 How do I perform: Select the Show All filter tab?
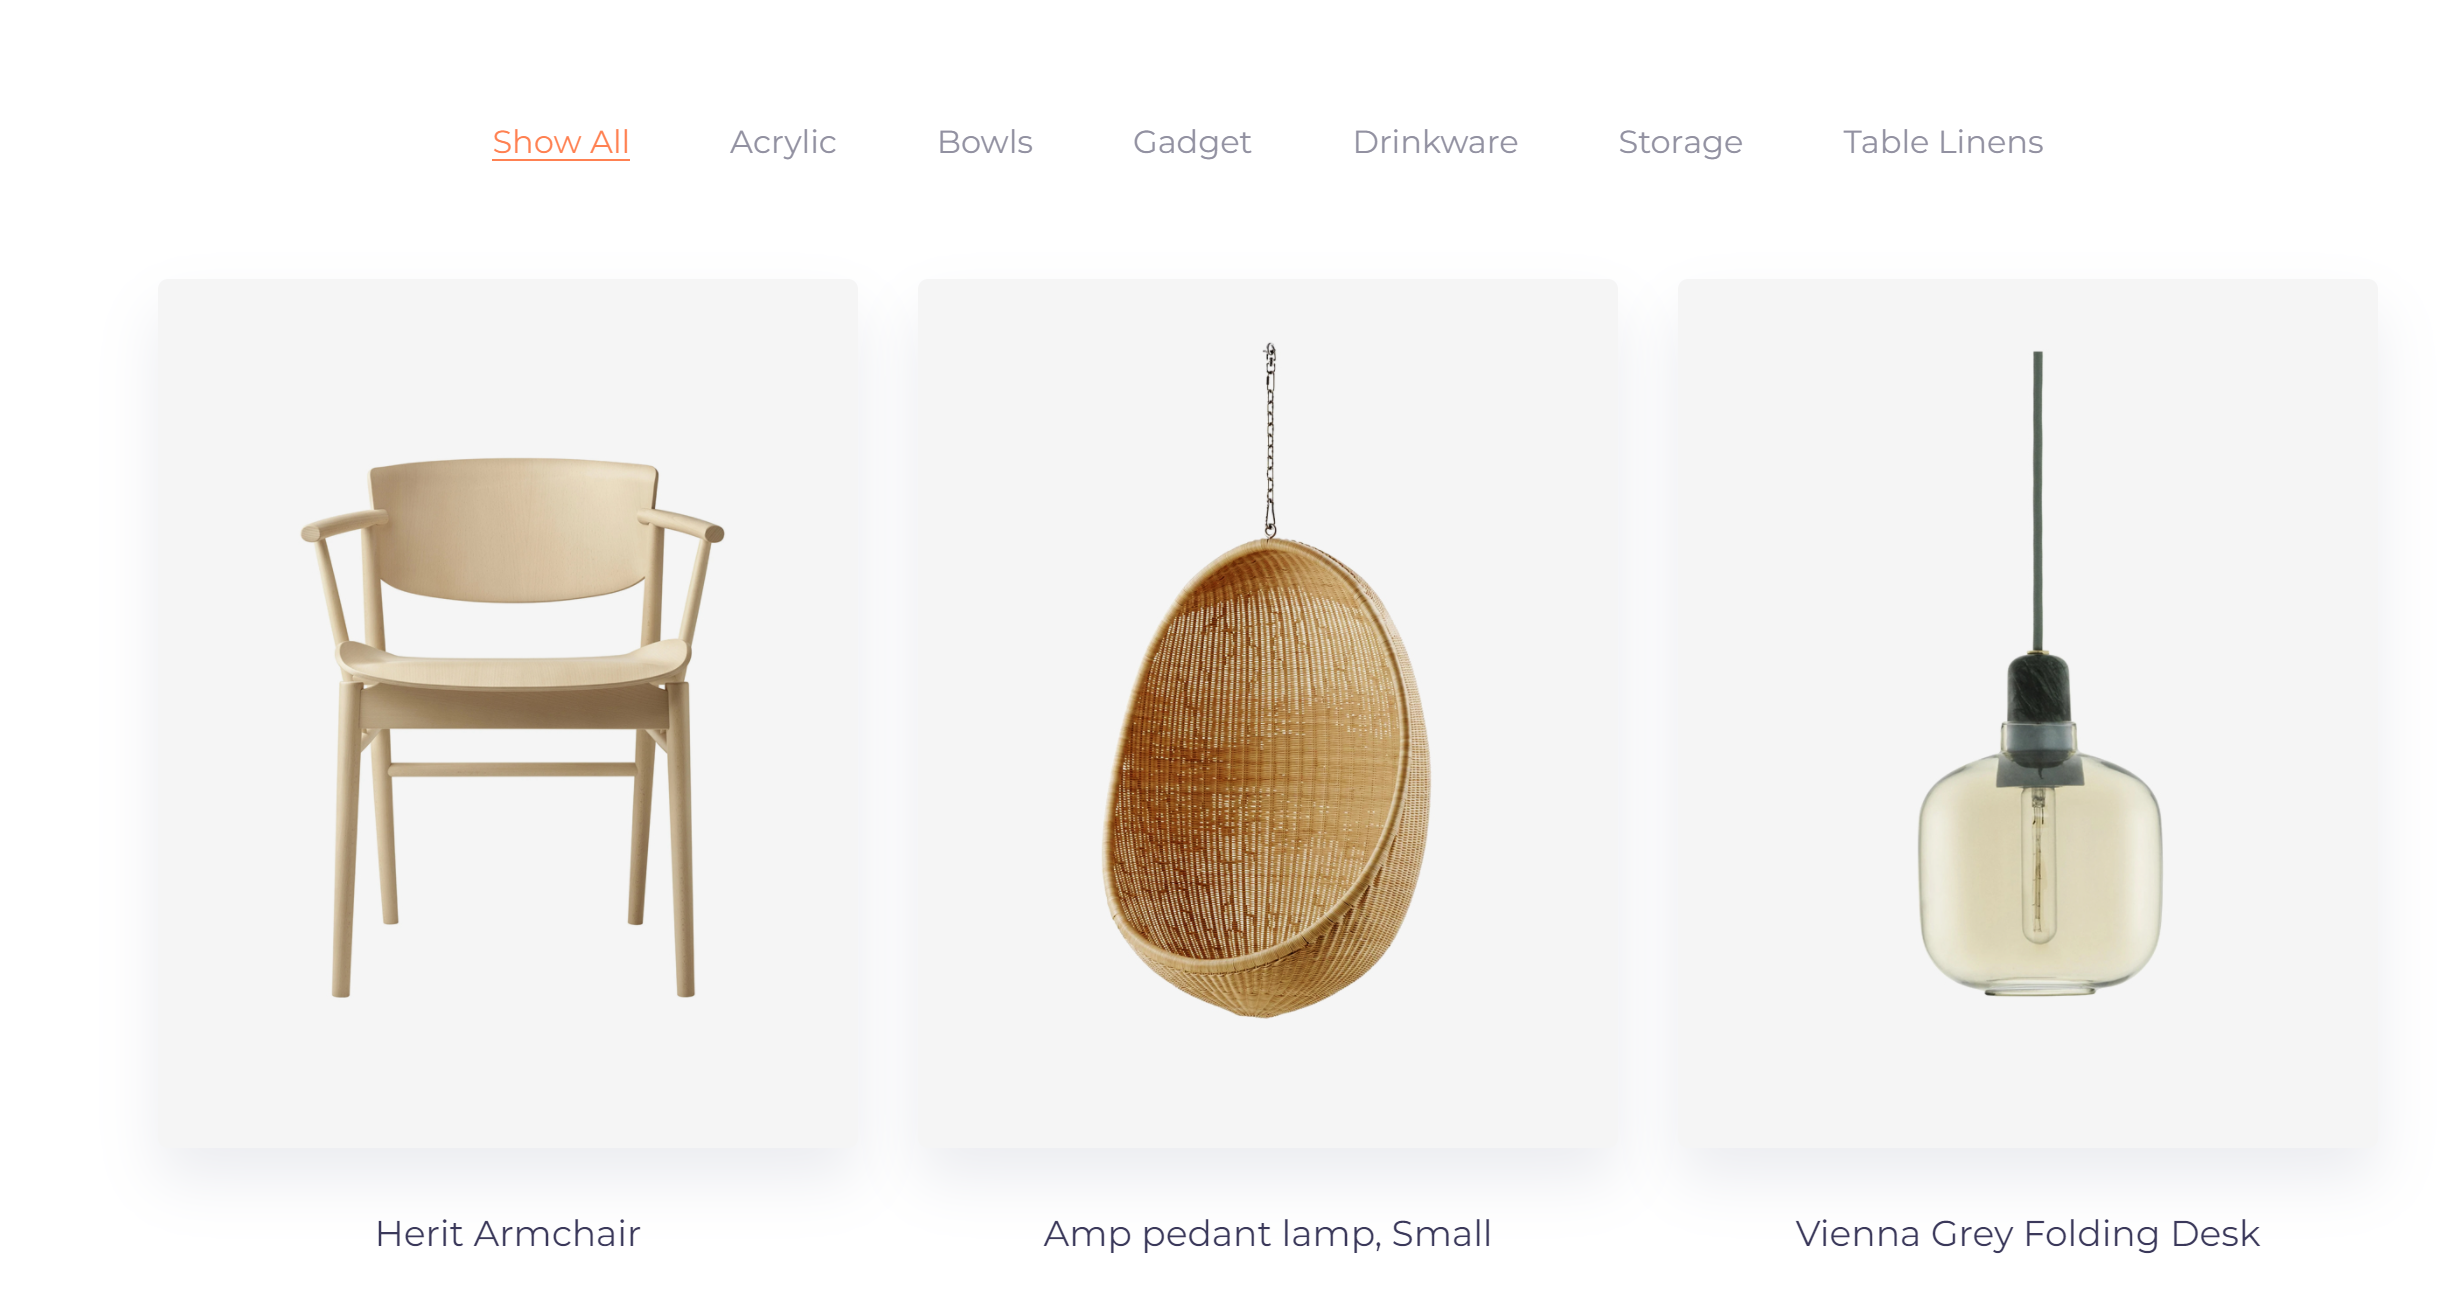point(560,142)
